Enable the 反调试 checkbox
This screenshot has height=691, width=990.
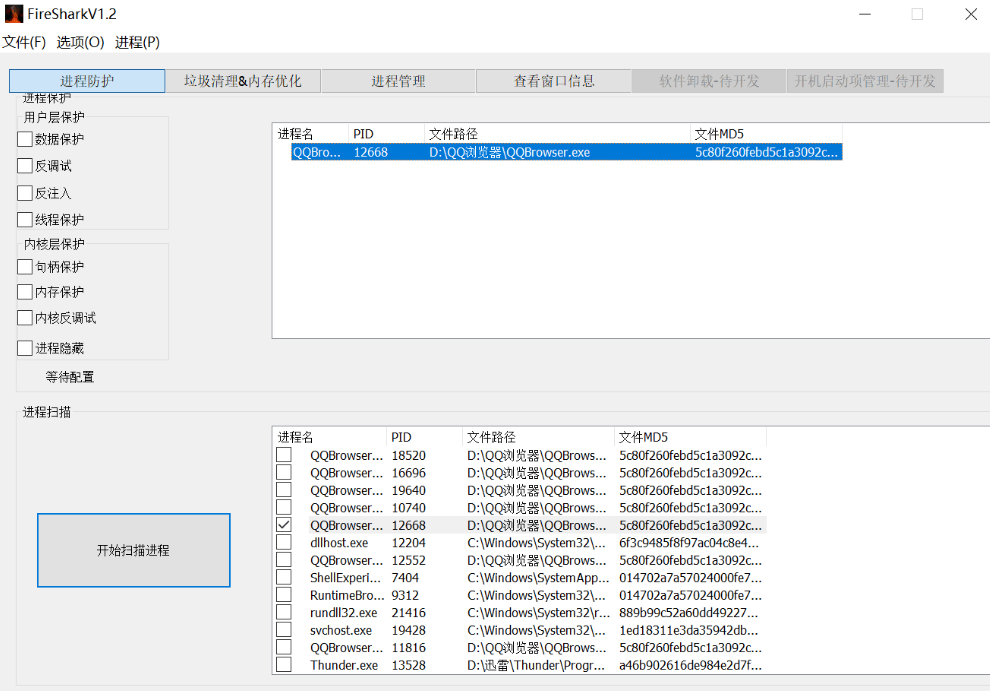coord(25,165)
